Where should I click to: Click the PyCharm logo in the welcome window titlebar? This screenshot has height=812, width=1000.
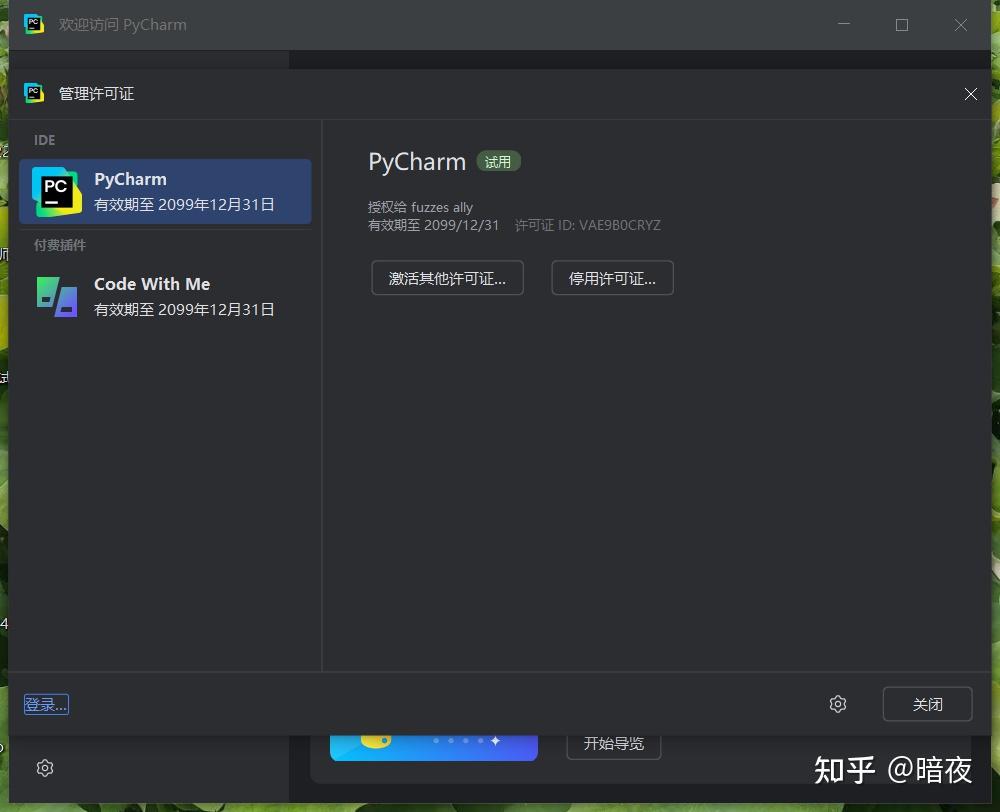click(x=33, y=24)
